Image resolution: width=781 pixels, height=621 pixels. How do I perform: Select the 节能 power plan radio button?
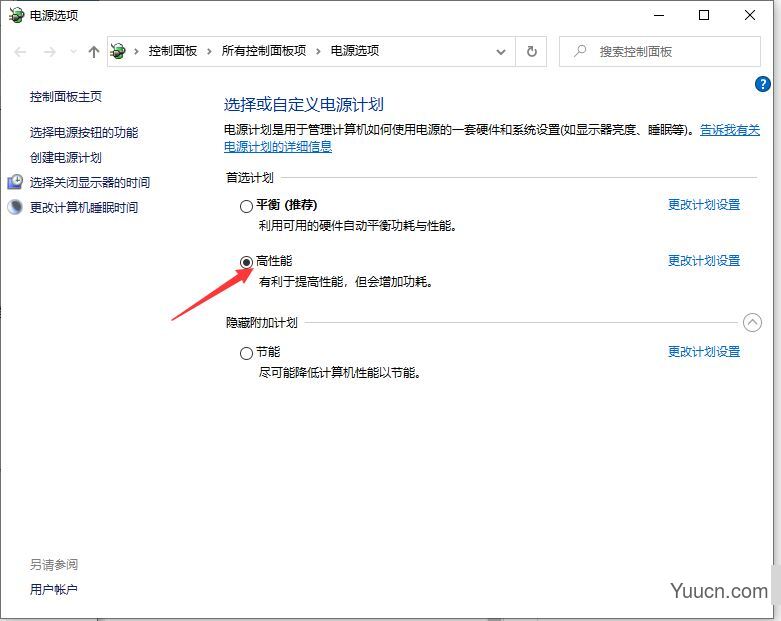click(246, 353)
